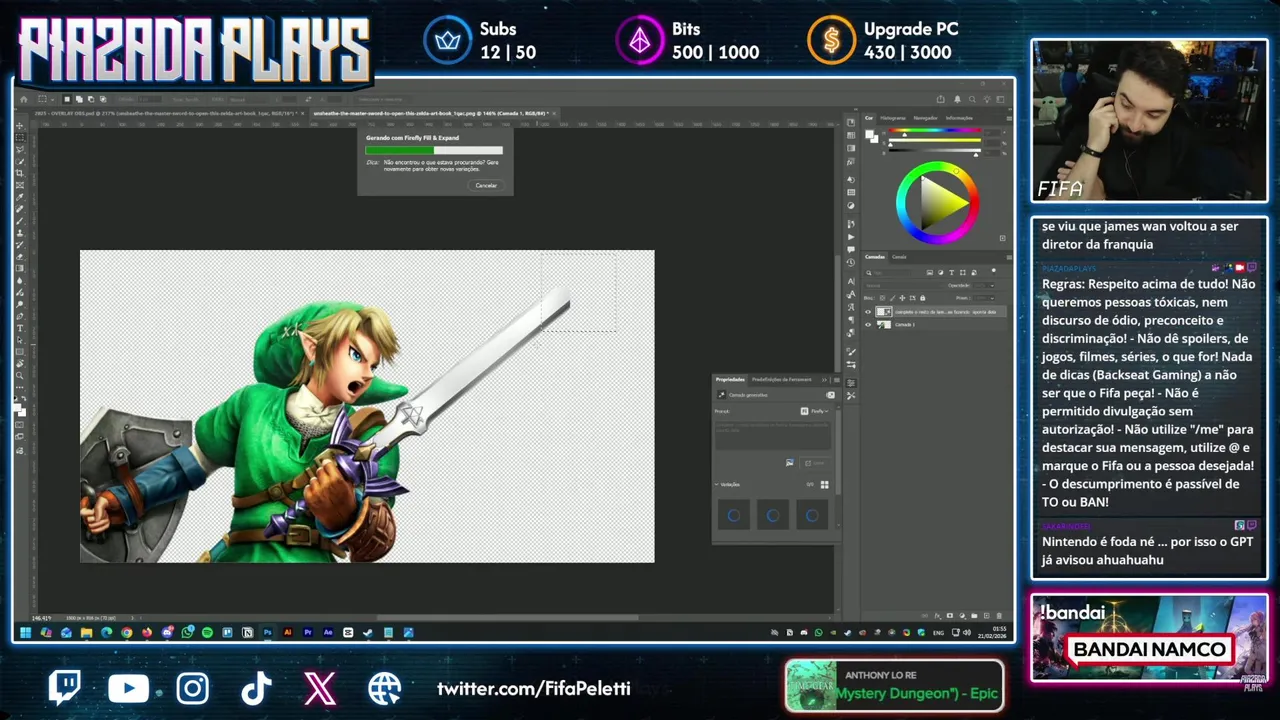Choose Subtract from Selection mode icon
The image size is (1280, 720).
coord(91,99)
